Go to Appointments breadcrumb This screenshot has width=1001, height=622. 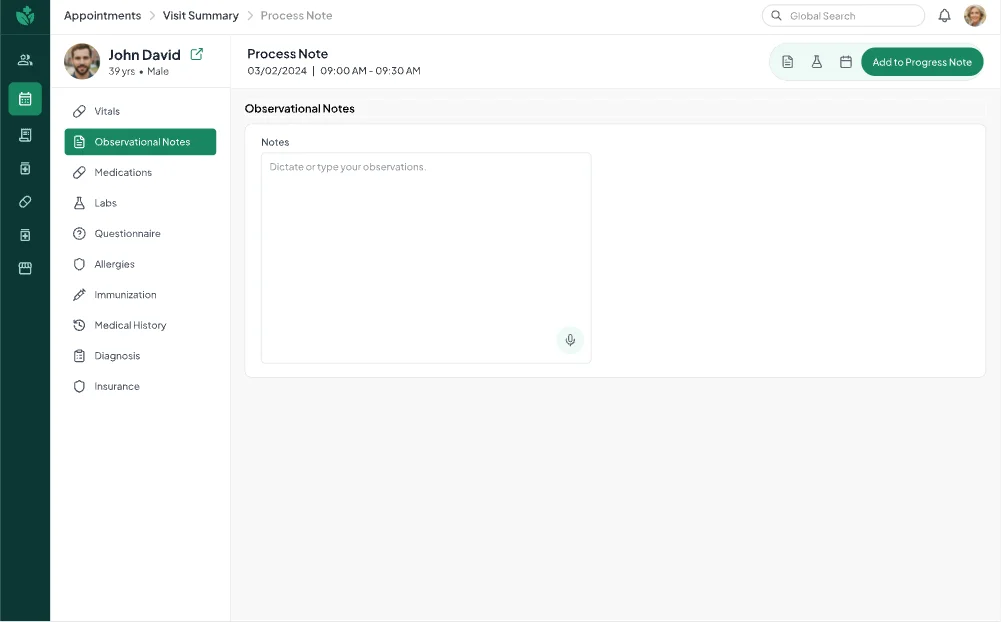pyautogui.click(x=102, y=15)
